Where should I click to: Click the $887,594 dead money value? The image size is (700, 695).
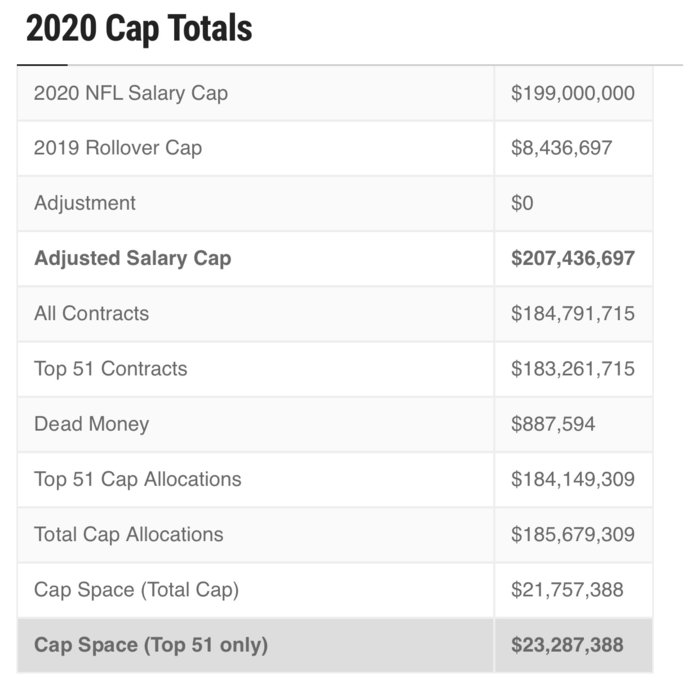click(552, 424)
